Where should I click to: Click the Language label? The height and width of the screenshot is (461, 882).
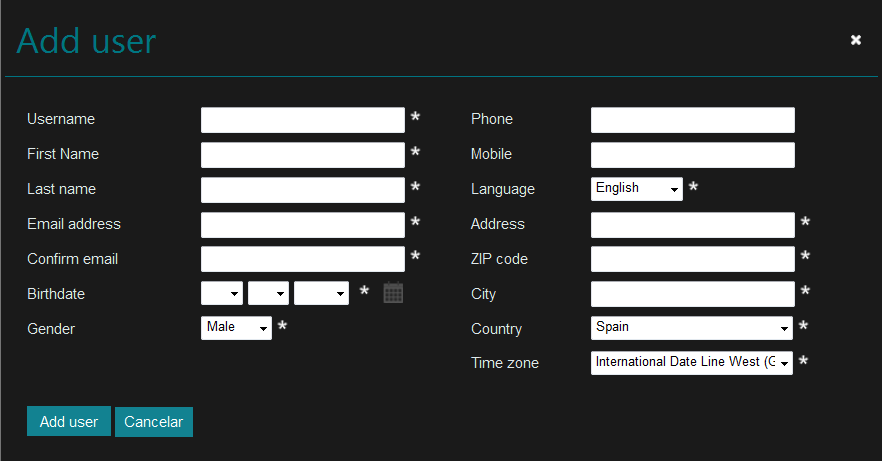coord(502,189)
